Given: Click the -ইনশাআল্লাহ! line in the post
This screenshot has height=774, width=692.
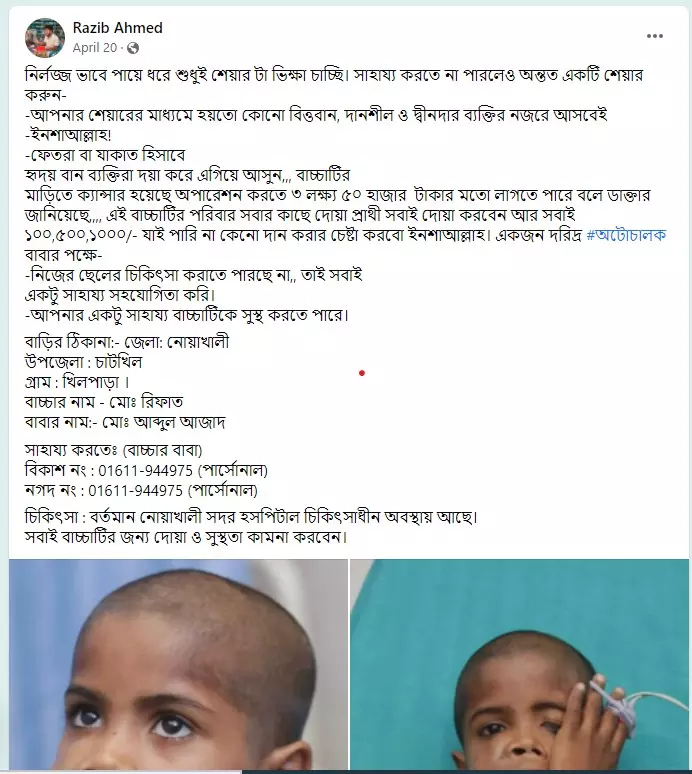Looking at the screenshot, I should 68,135.
